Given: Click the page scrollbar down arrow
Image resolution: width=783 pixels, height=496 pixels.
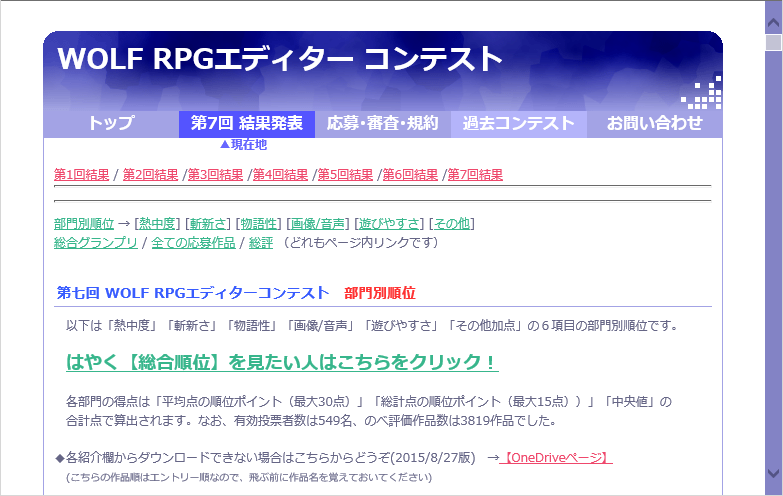Looking at the screenshot, I should pos(774,473).
